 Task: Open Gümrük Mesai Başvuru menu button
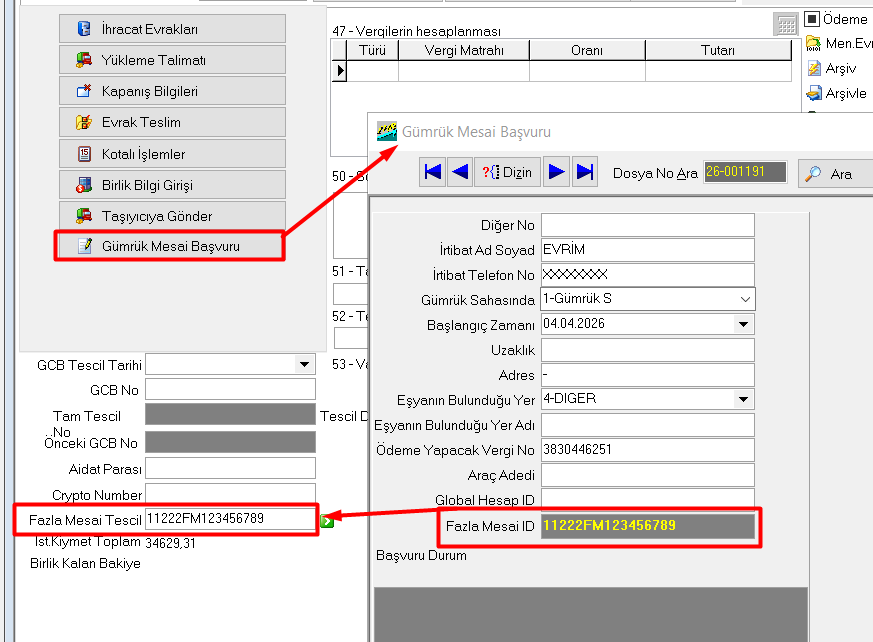point(170,246)
